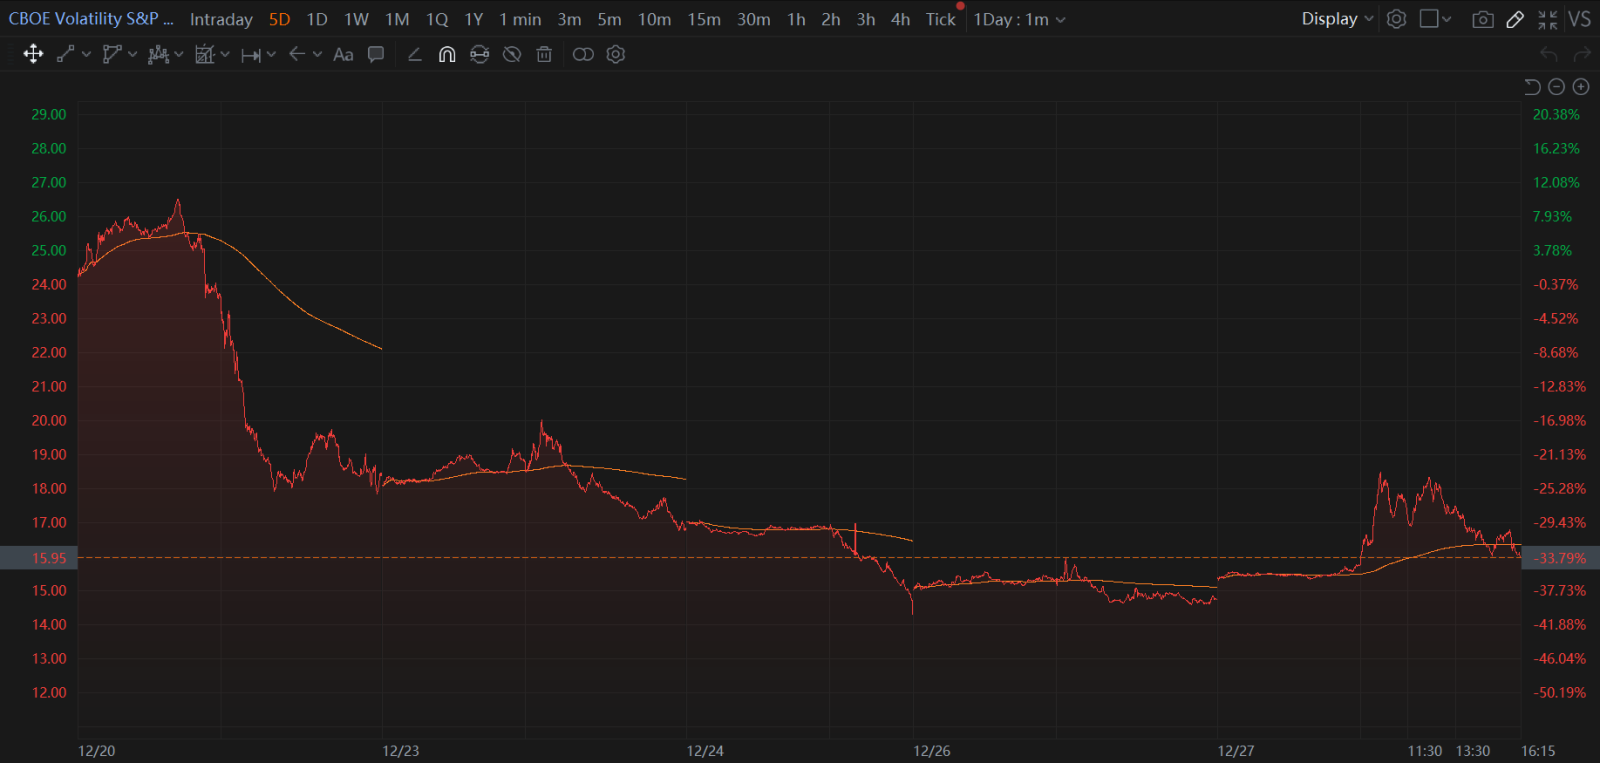The width and height of the screenshot is (1600, 763).
Task: Open the 1Day : 1m interval dropdown
Action: pos(1020,19)
